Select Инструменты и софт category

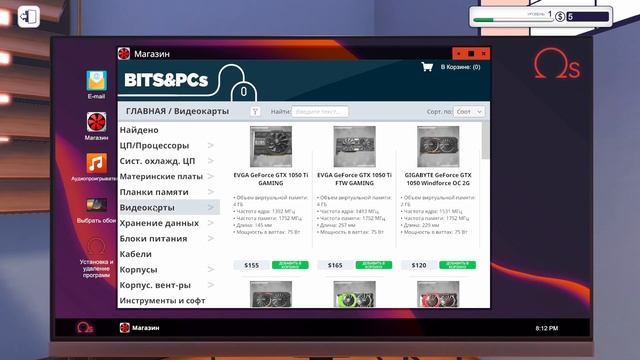[x=162, y=300]
